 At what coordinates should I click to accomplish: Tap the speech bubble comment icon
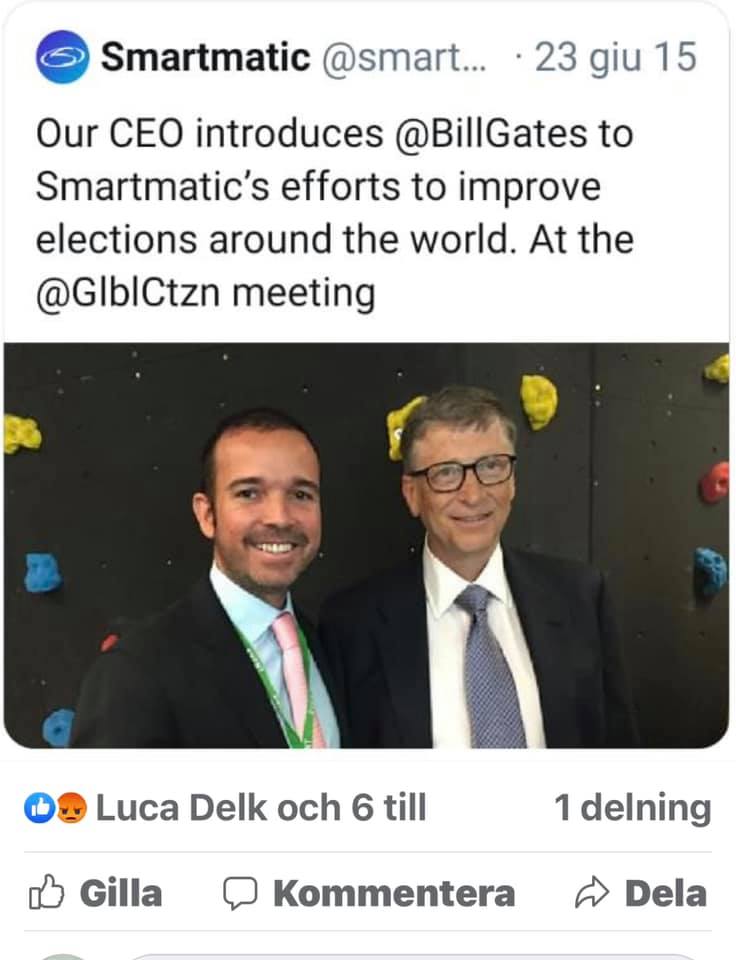pyautogui.click(x=240, y=893)
